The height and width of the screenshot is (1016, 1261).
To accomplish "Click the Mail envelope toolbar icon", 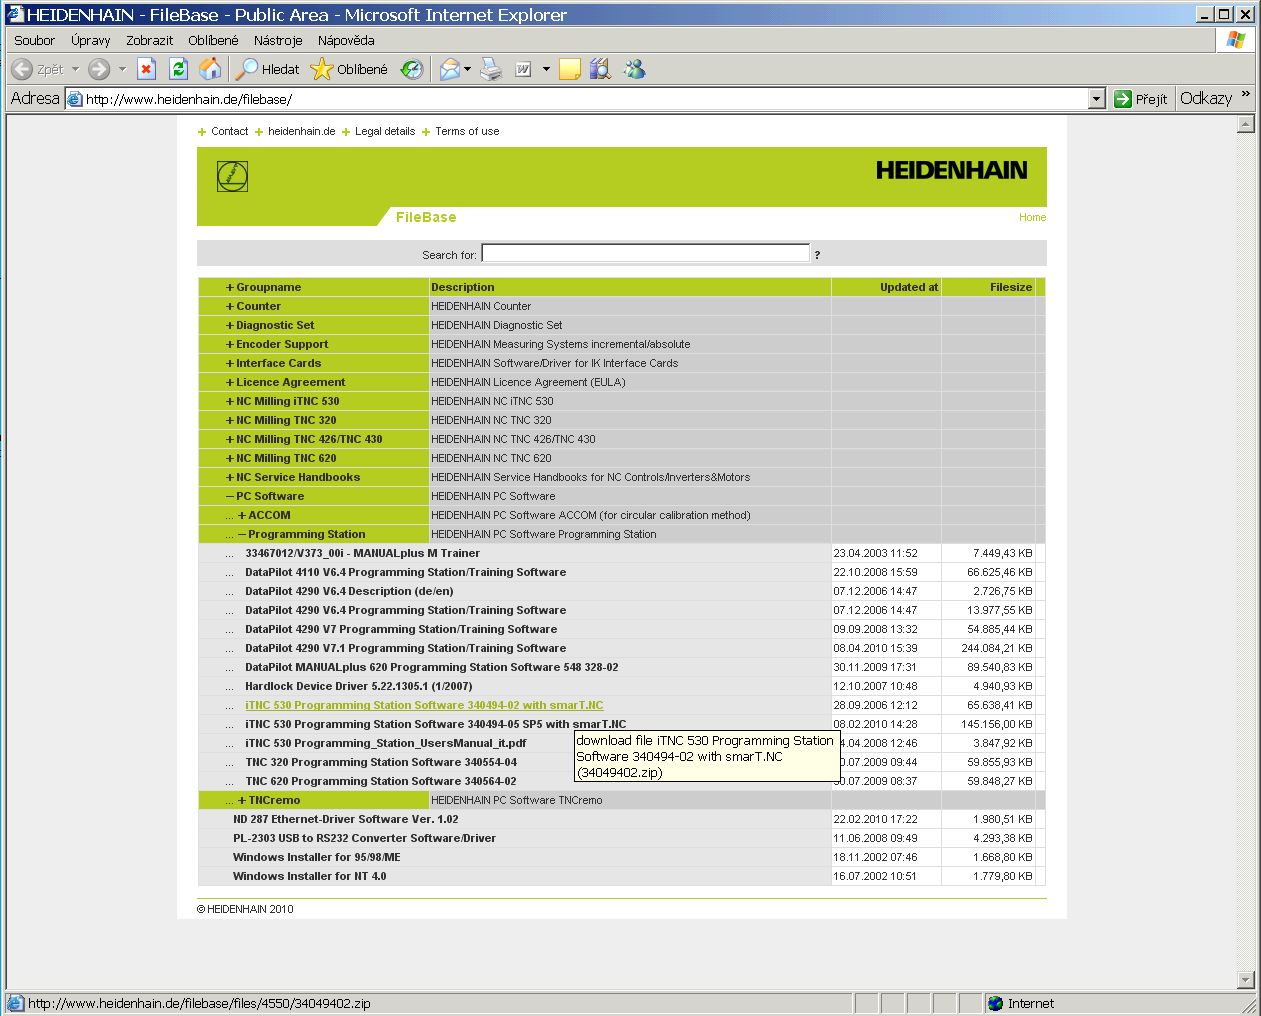I will [x=450, y=69].
